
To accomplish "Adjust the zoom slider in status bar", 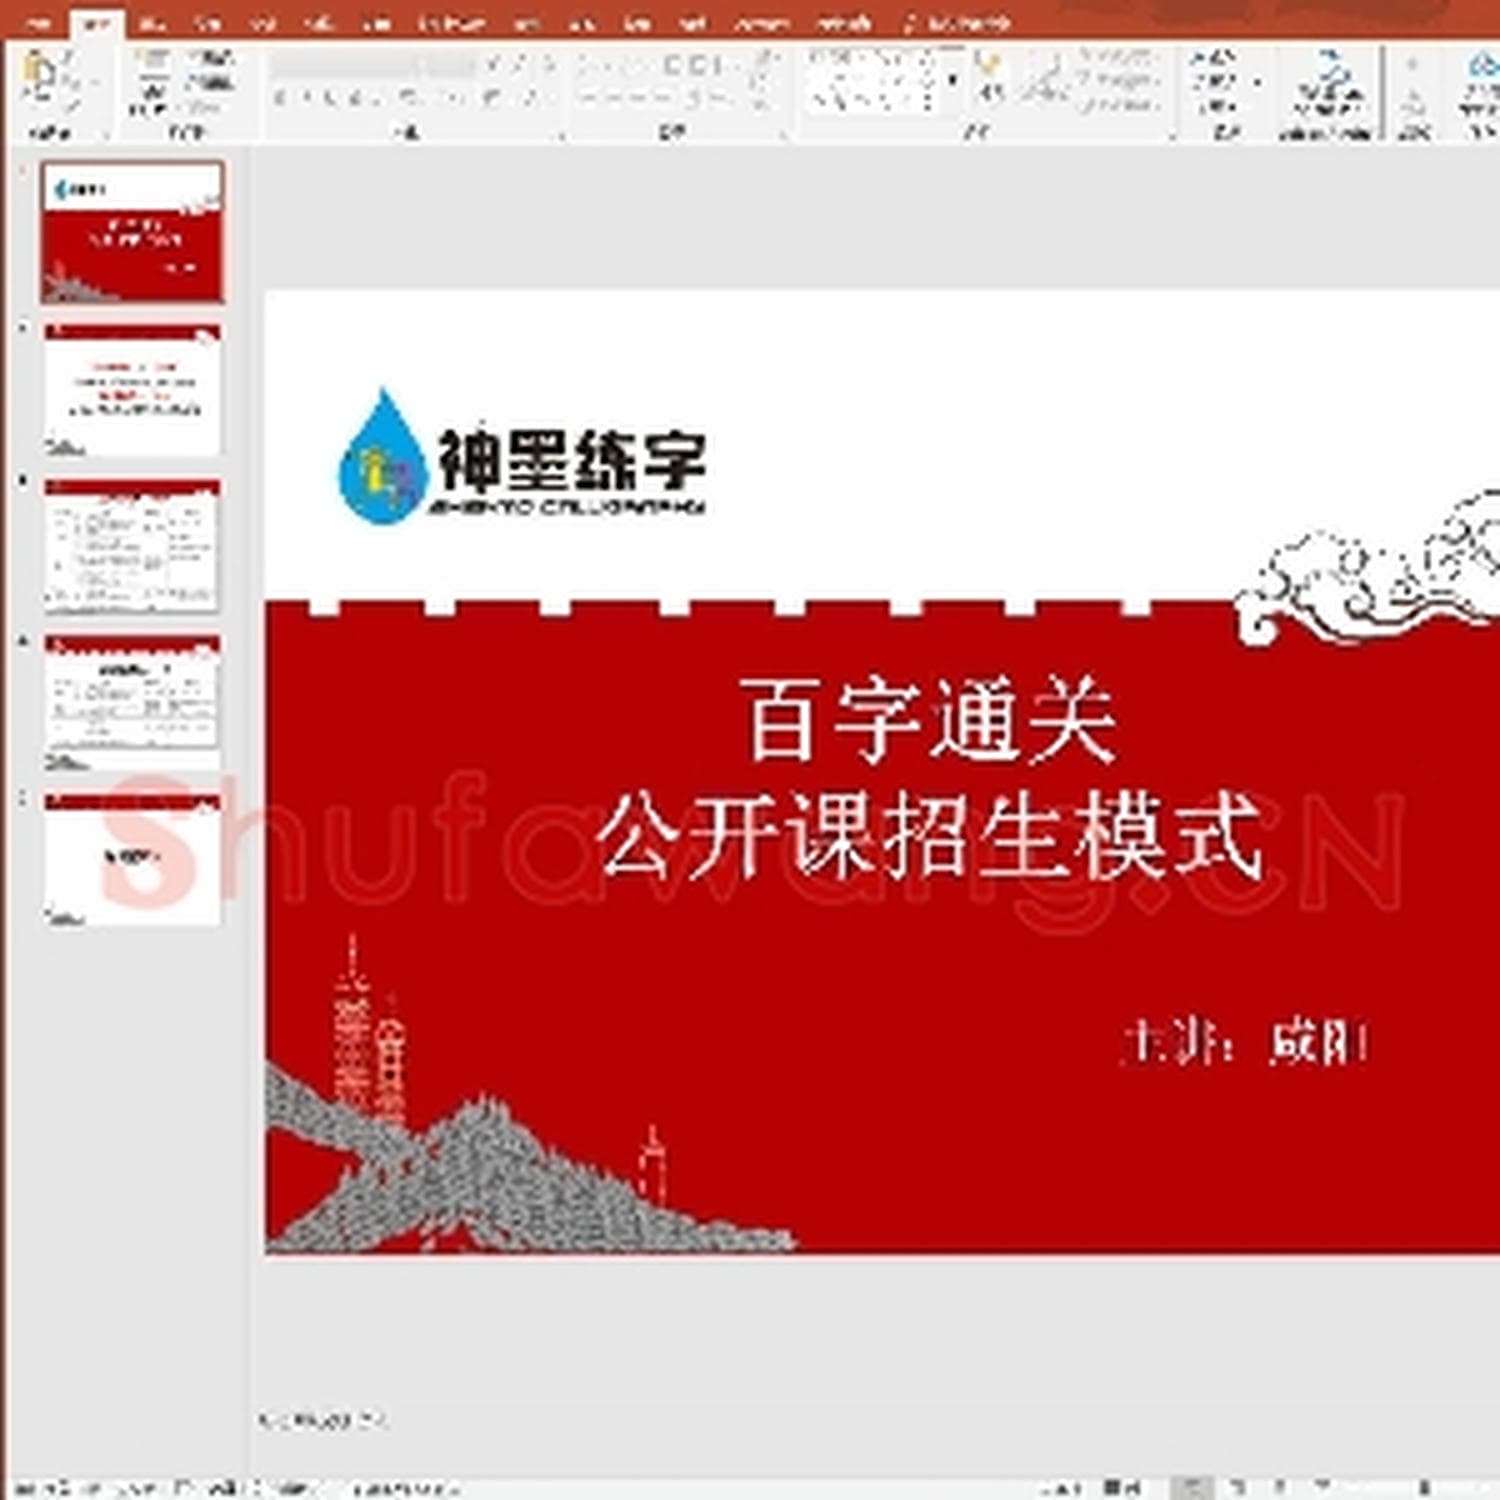I will (x=1424, y=1487).
